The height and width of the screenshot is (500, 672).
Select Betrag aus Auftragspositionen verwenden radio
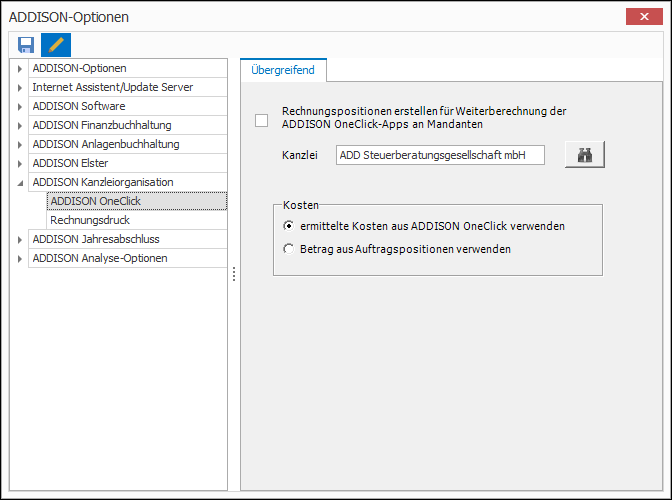[x=289, y=249]
